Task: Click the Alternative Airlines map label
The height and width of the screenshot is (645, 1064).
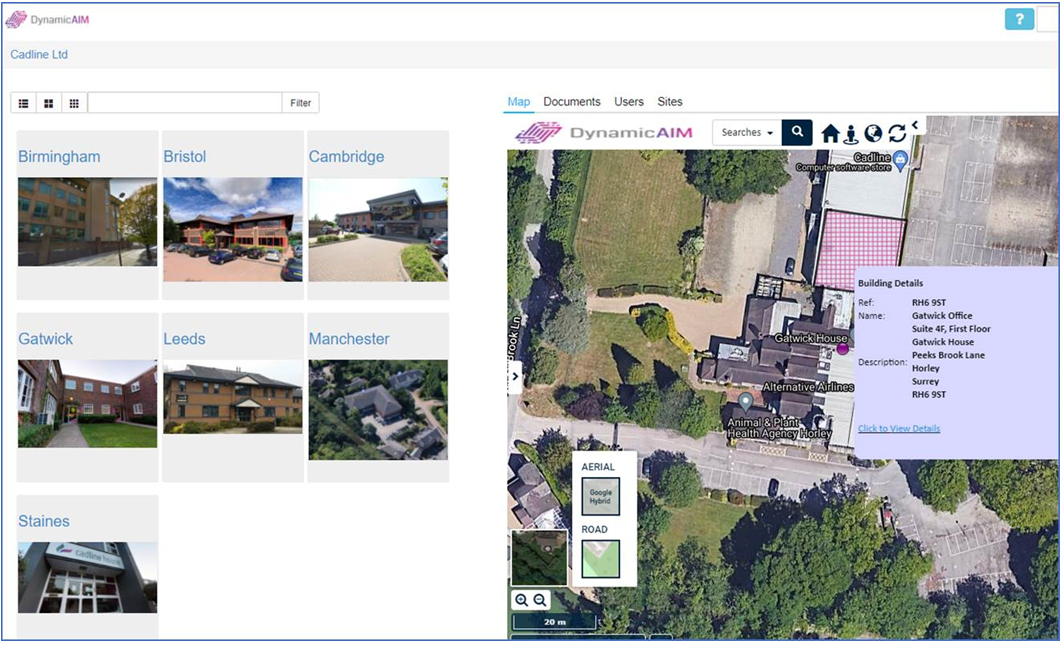Action: 808,387
